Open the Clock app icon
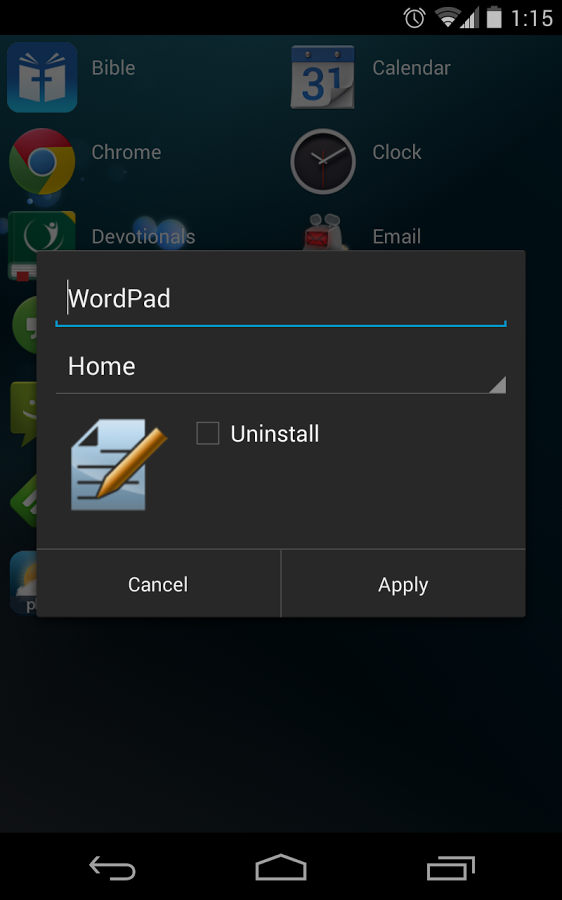This screenshot has height=900, width=562. [x=323, y=161]
